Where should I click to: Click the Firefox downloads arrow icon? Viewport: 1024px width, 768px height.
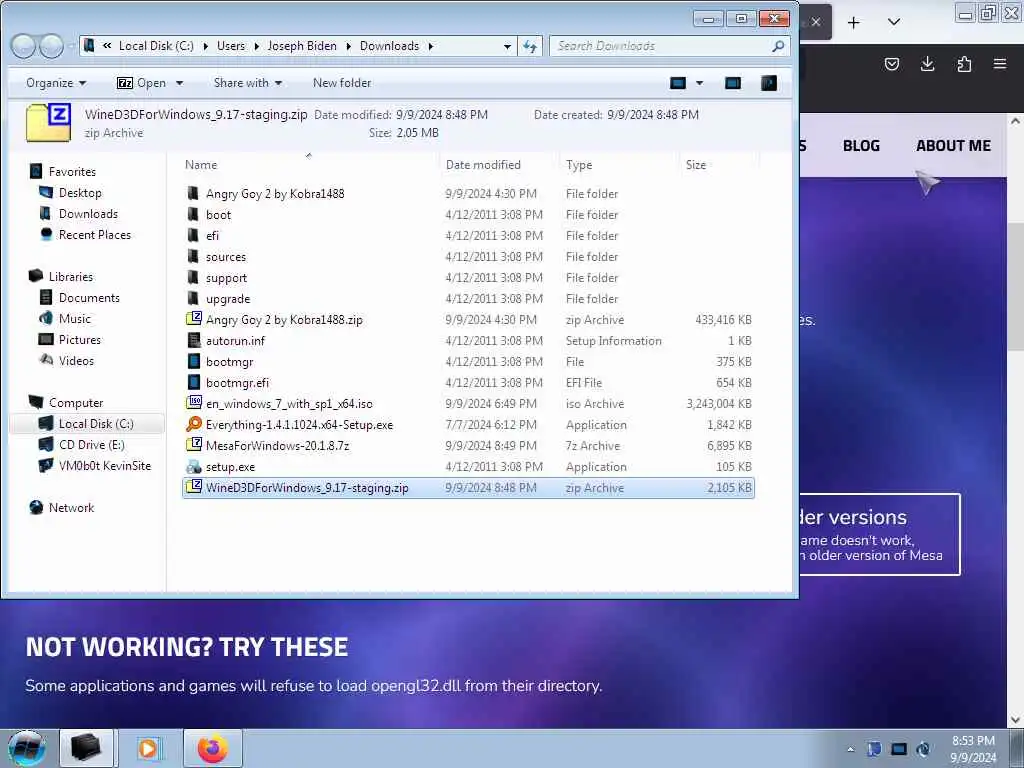pos(927,64)
